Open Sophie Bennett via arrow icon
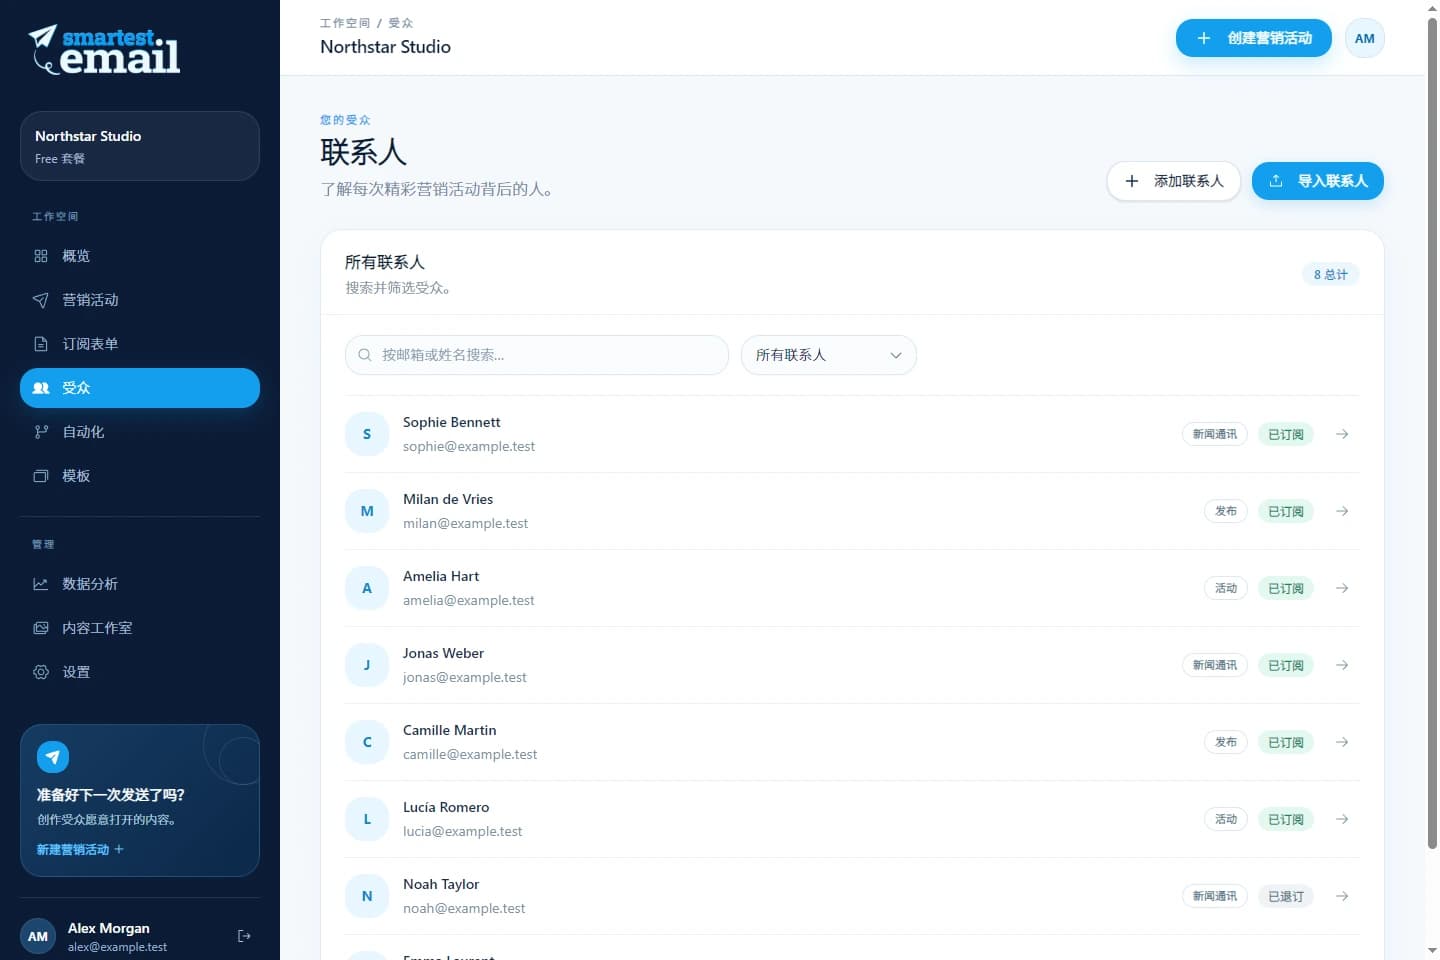This screenshot has height=960, width=1440. (x=1342, y=434)
